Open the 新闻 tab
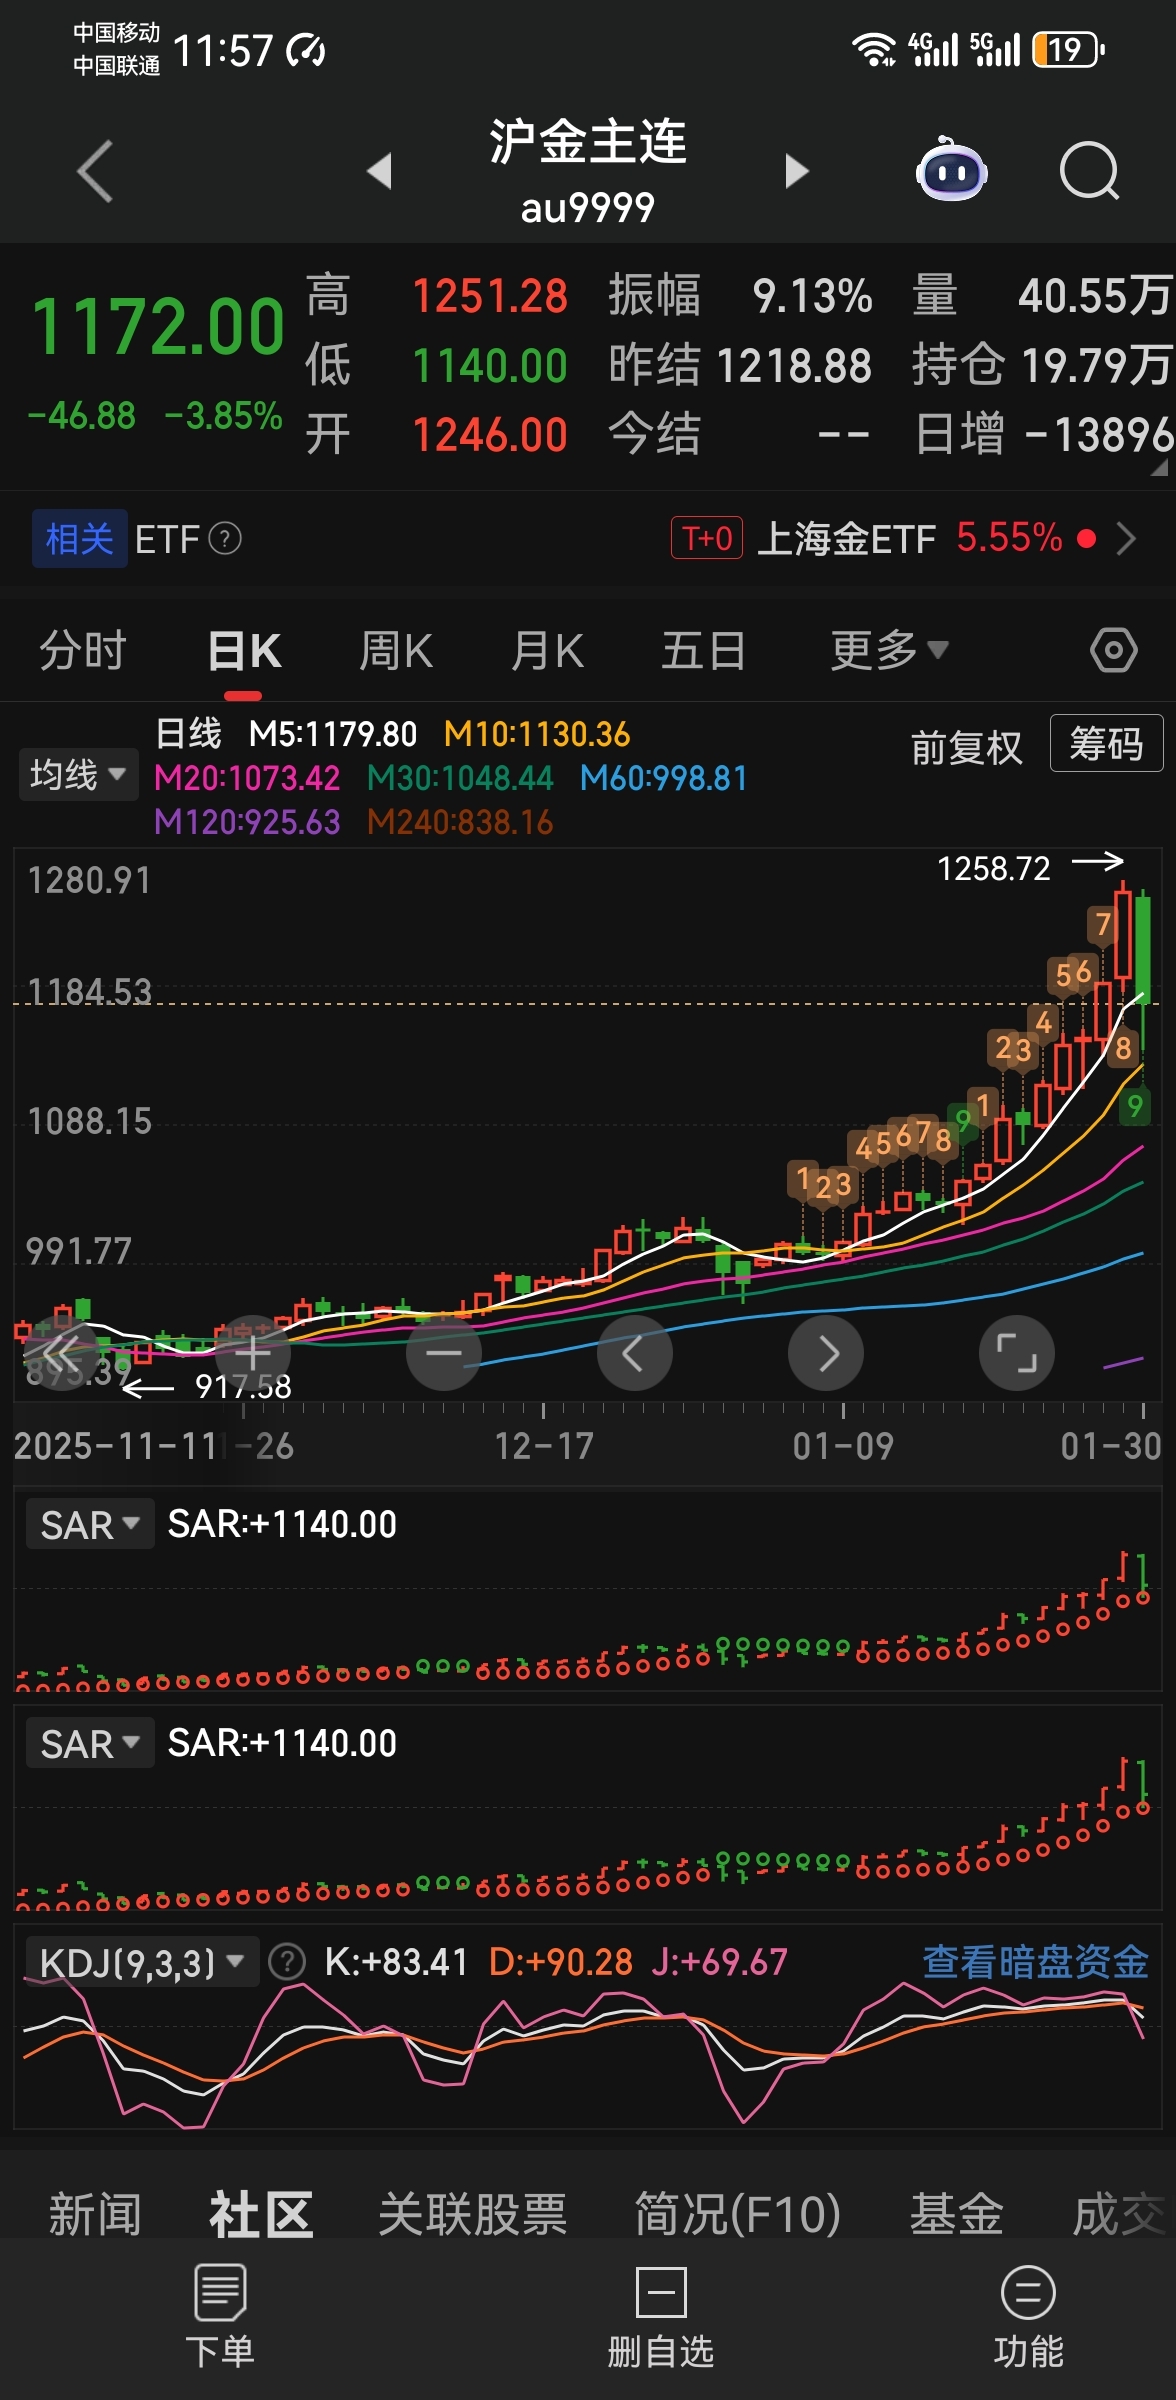1176x2400 pixels. click(95, 2214)
